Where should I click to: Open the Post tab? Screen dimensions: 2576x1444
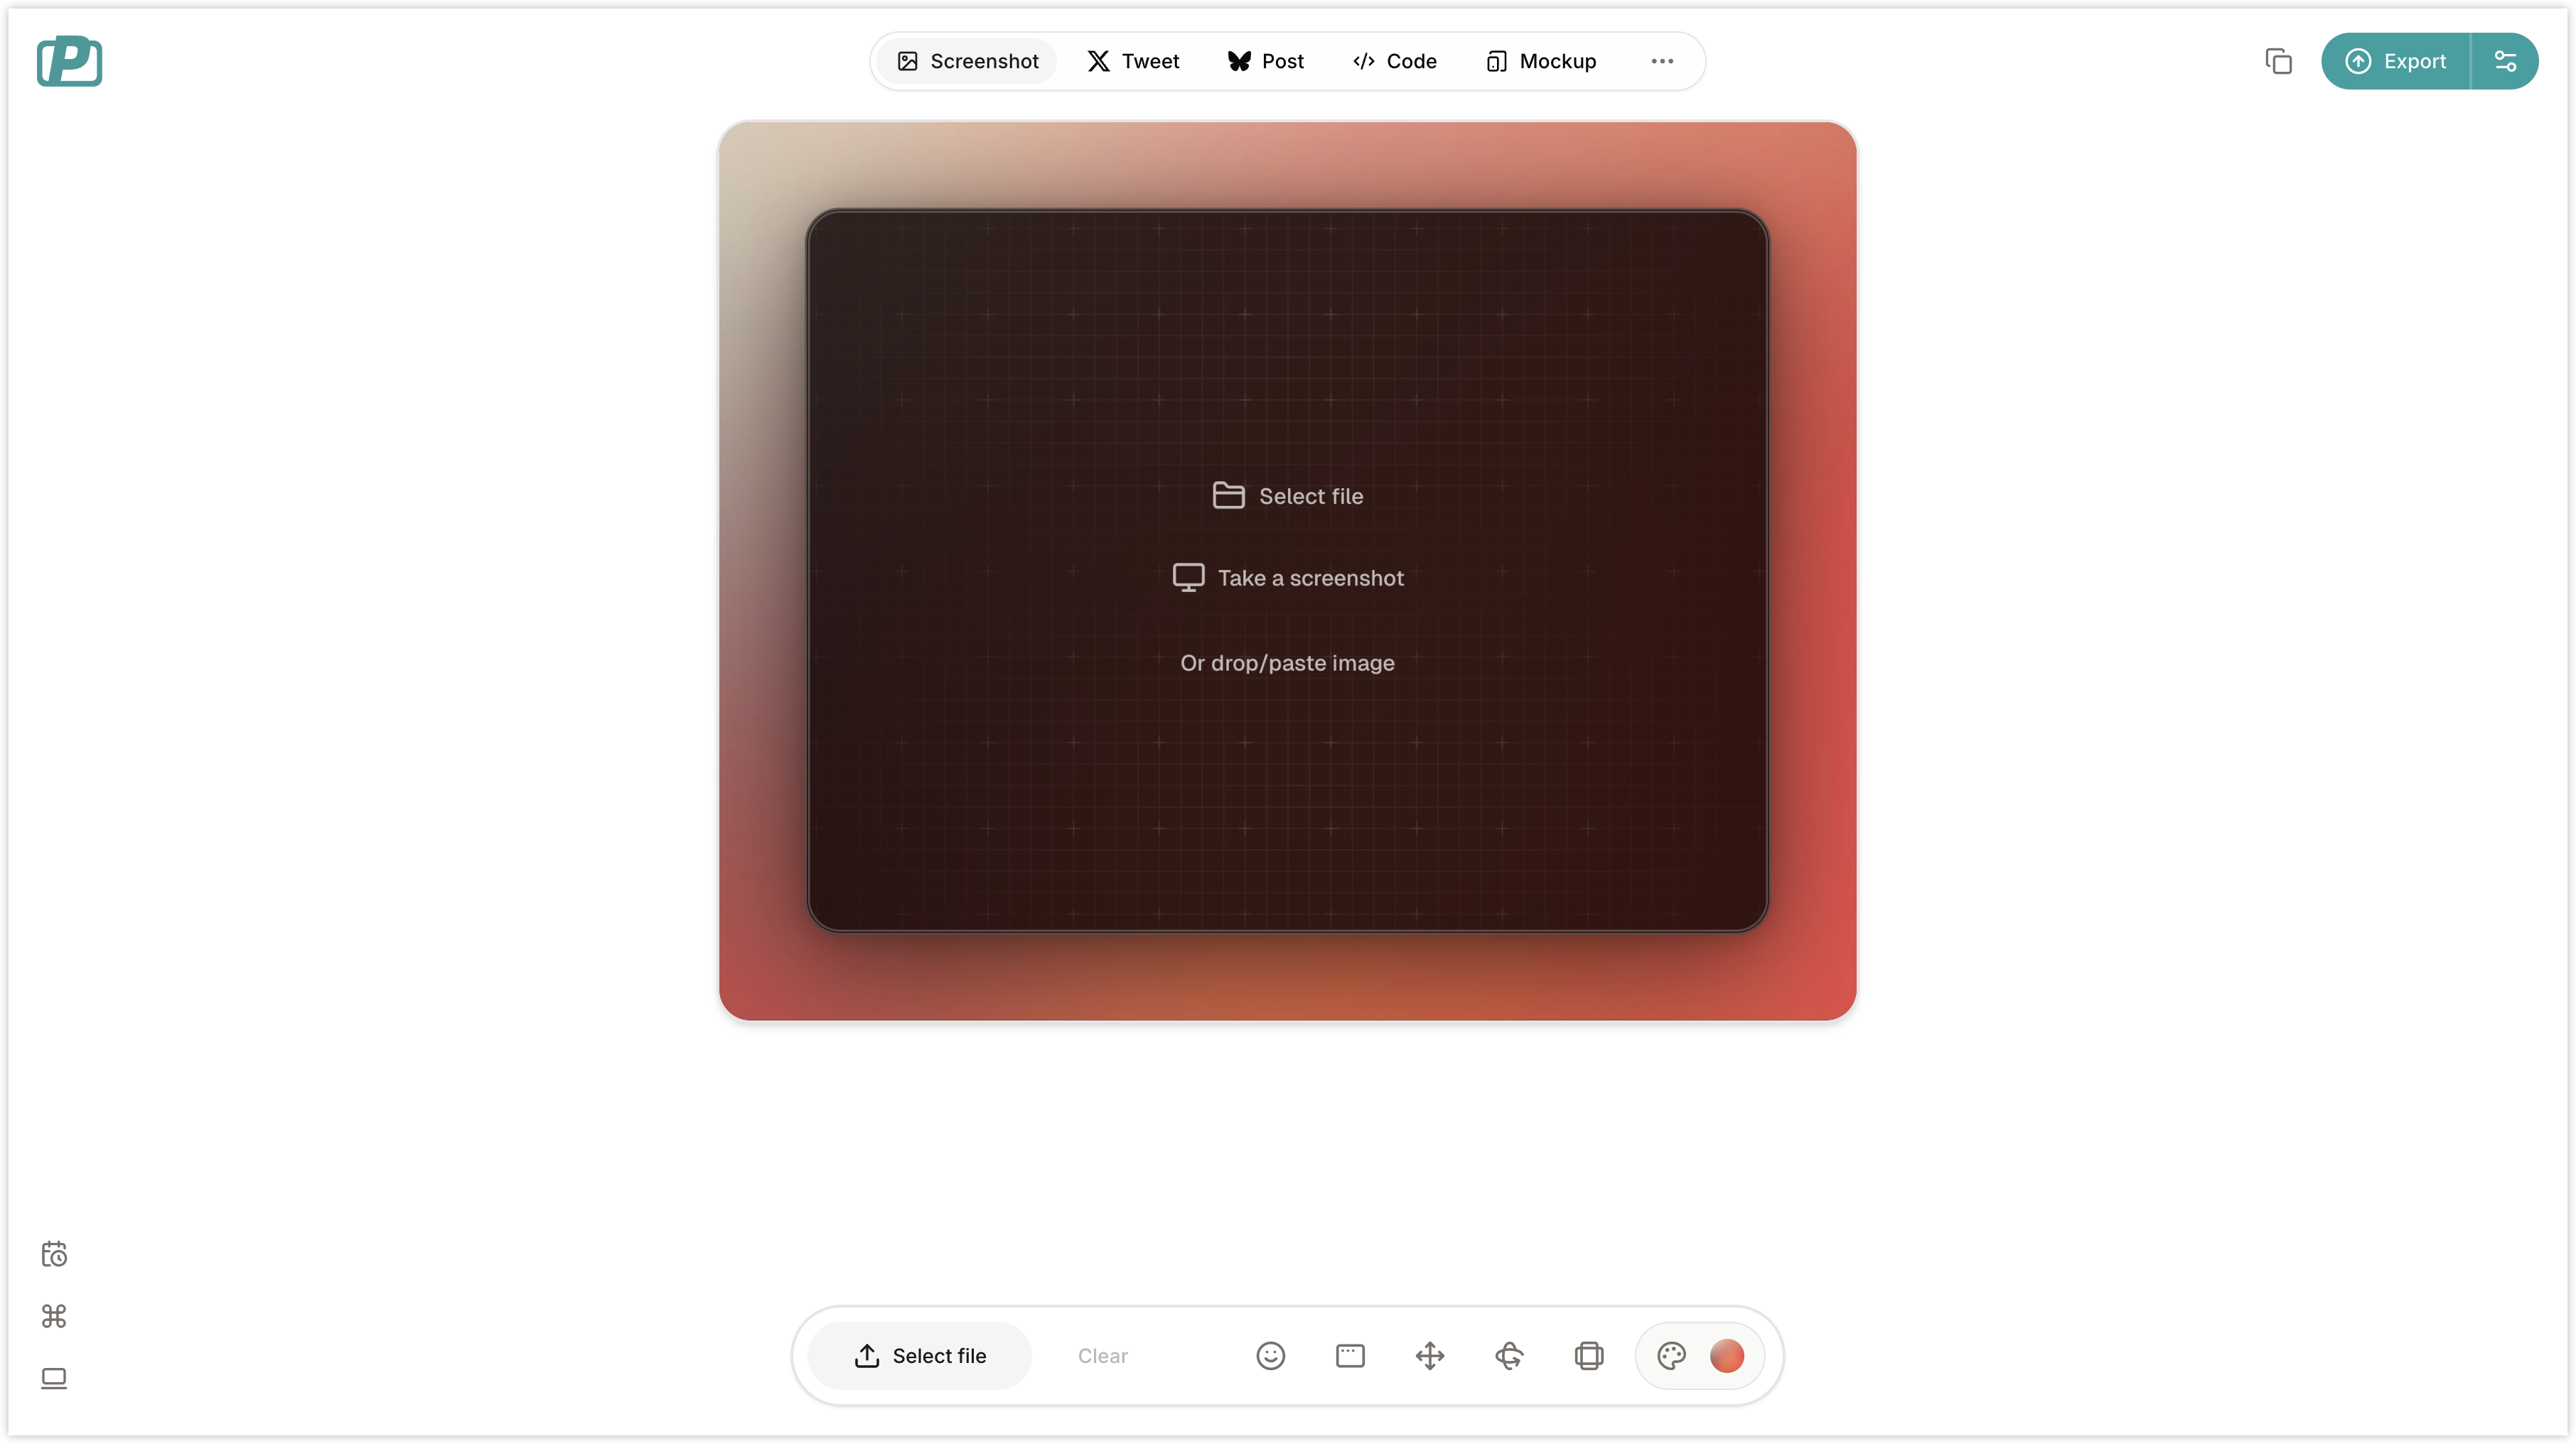[x=1265, y=60]
